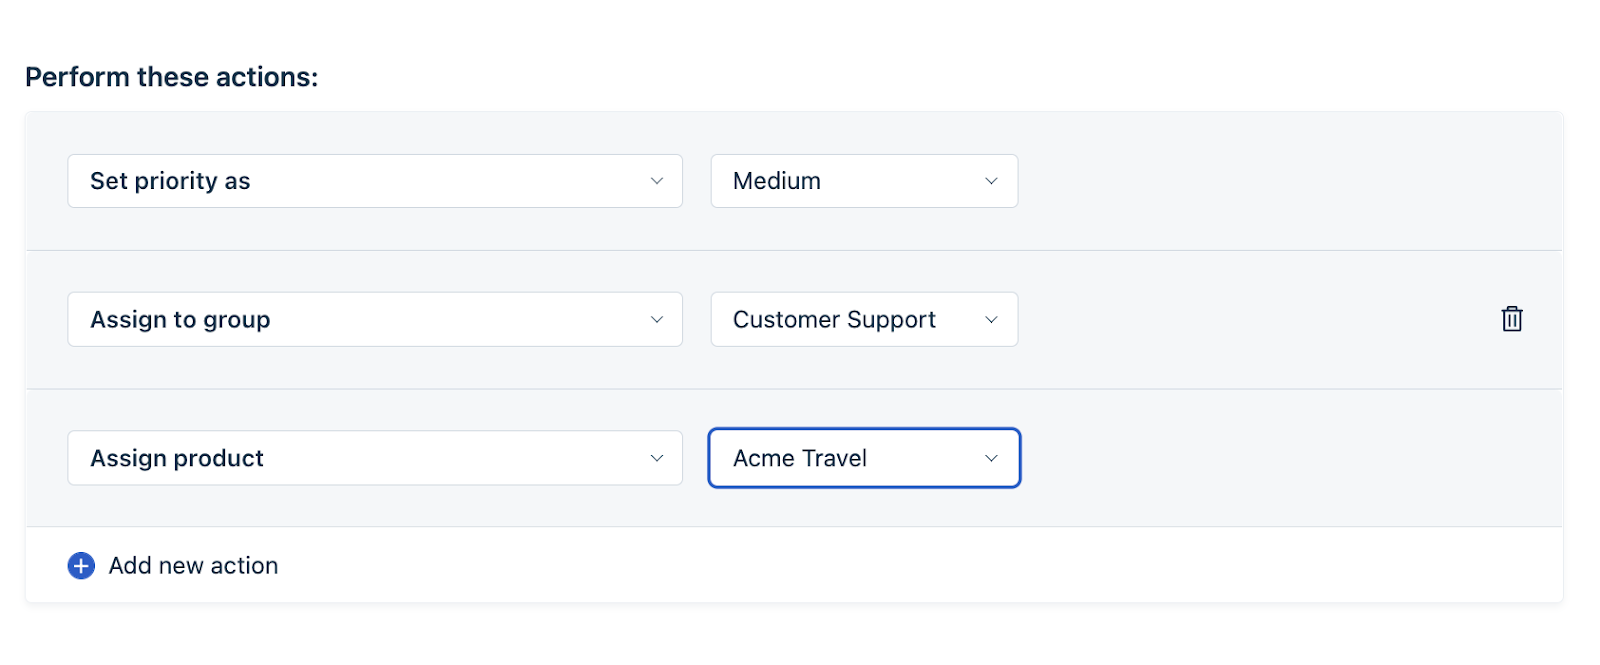The image size is (1600, 665).
Task: Click empty space in the Set priority row
Action: [1280, 181]
